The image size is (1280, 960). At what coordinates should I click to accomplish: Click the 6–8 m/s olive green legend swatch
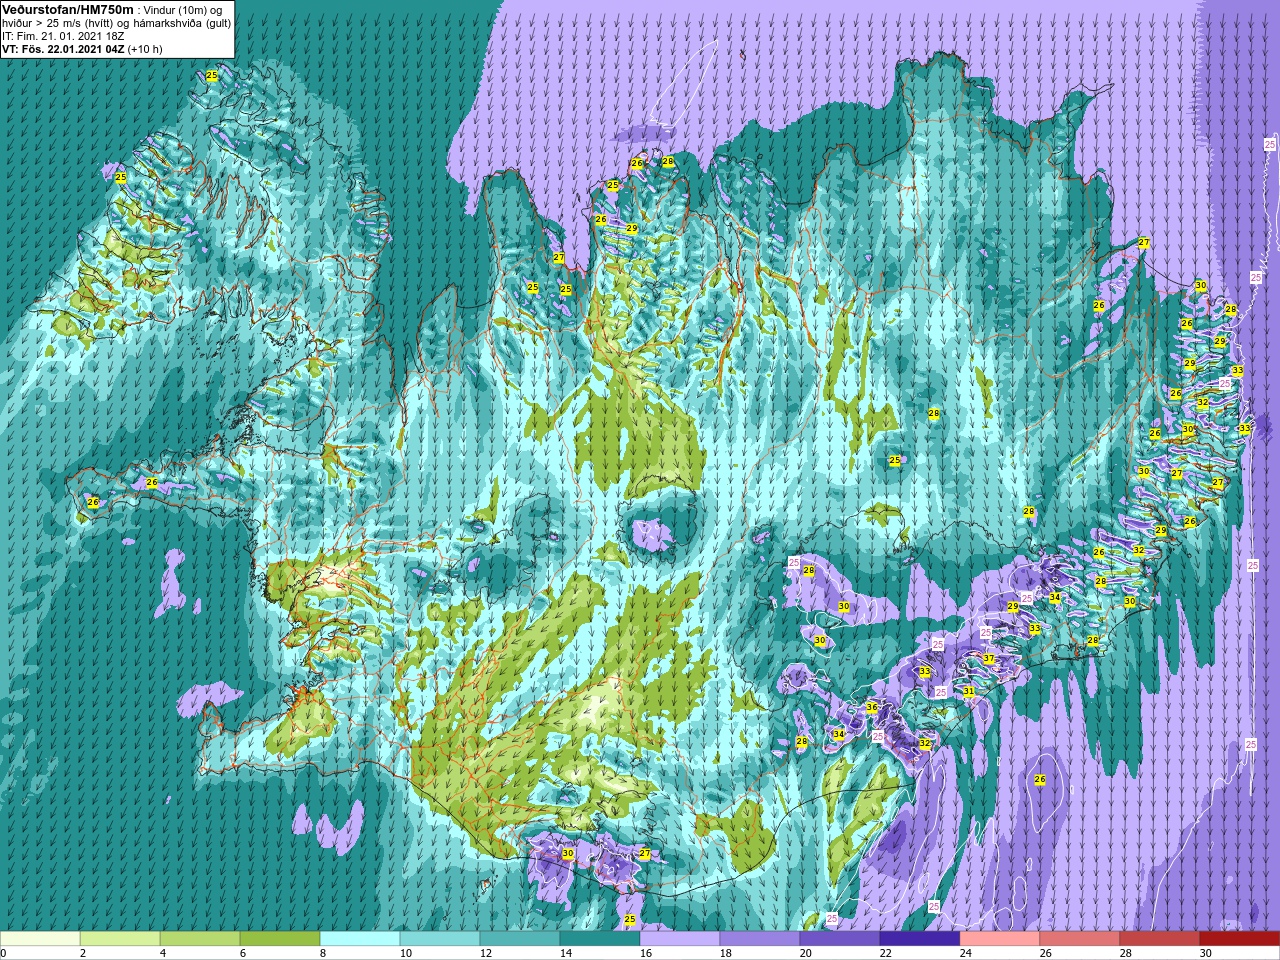(x=280, y=939)
